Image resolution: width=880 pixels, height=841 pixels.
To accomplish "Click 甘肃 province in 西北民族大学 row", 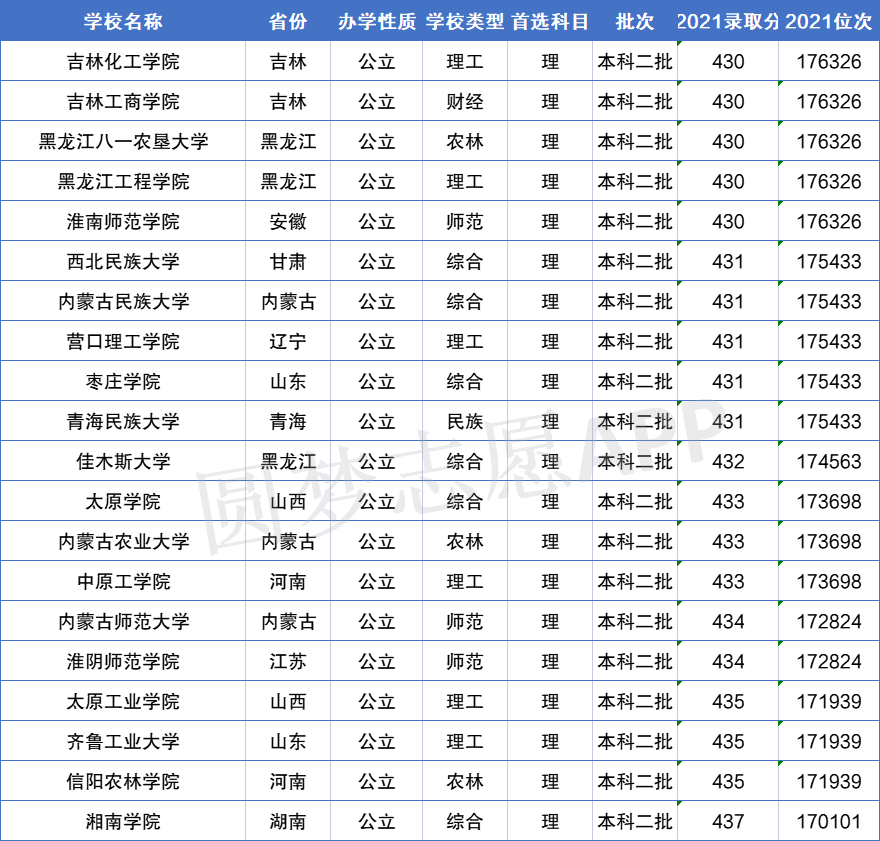I will (288, 261).
